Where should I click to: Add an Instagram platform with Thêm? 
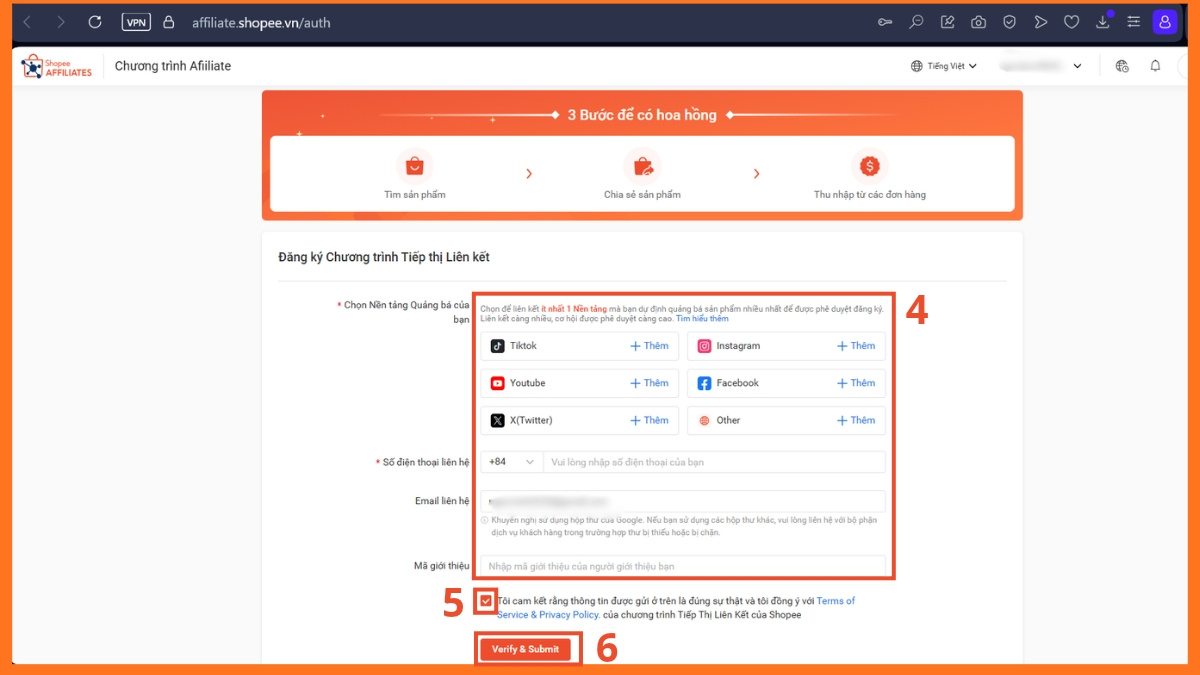pos(856,346)
